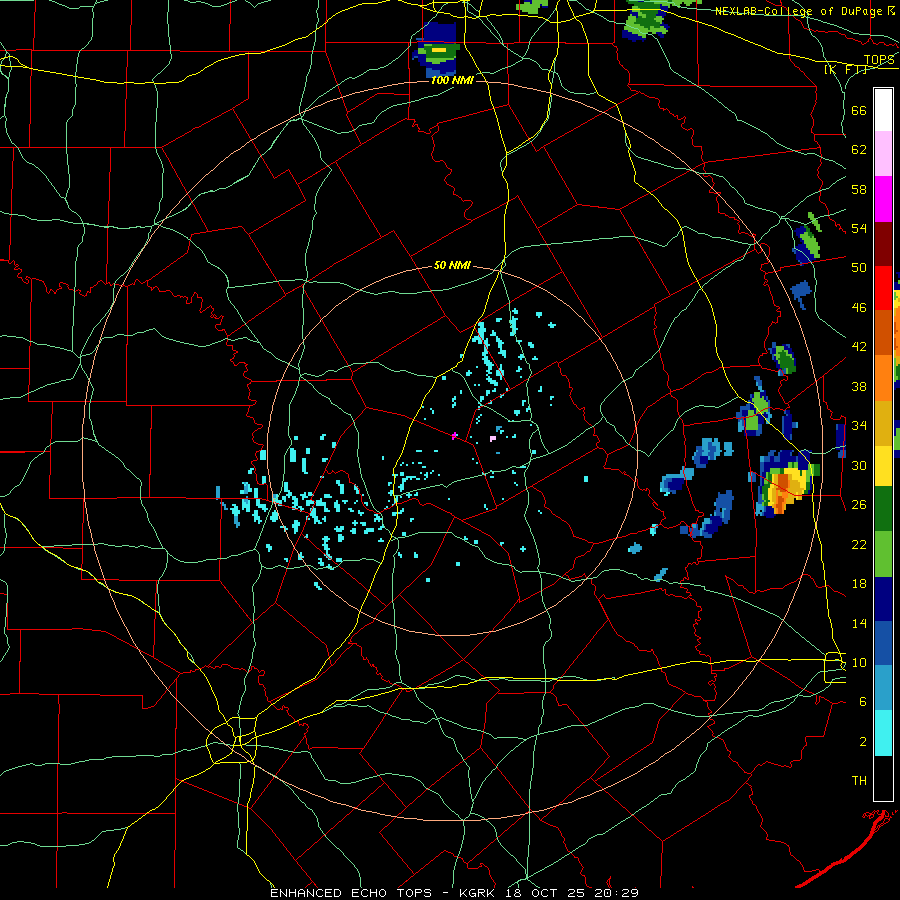
Task: Click the 62 label on the scale
Action: click(x=859, y=150)
